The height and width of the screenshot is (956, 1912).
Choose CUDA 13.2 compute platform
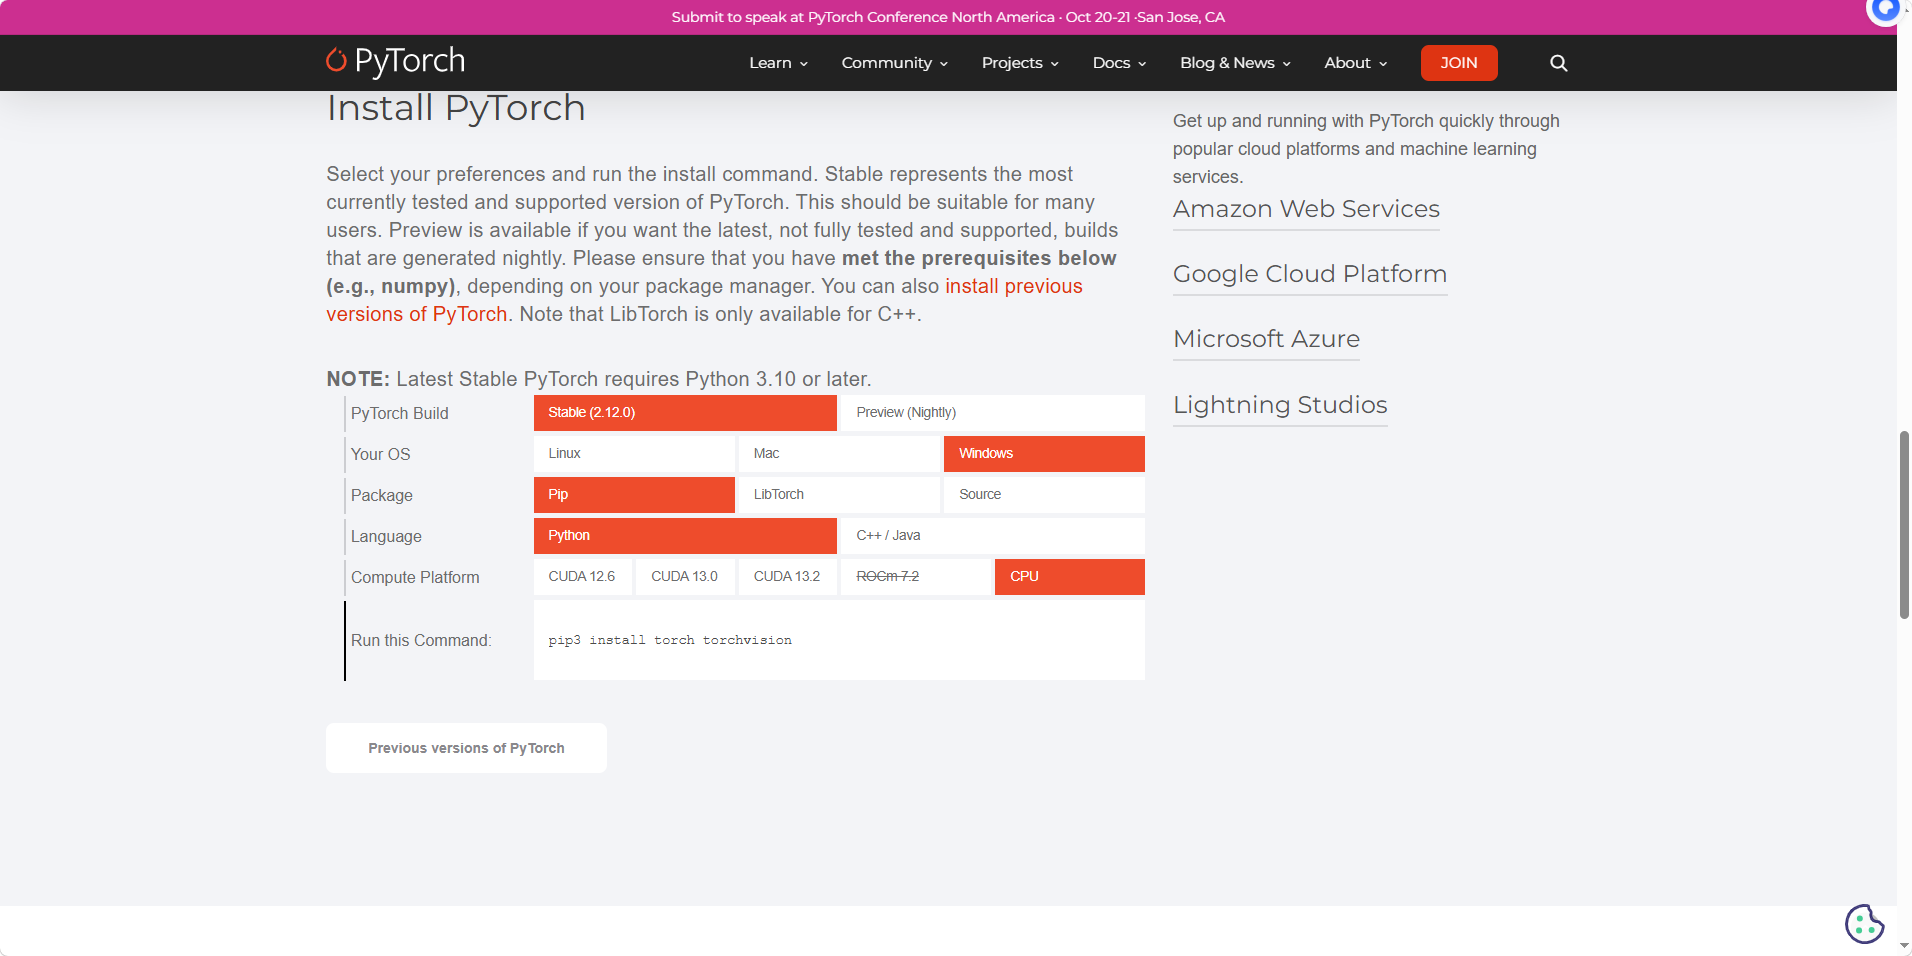[788, 577]
